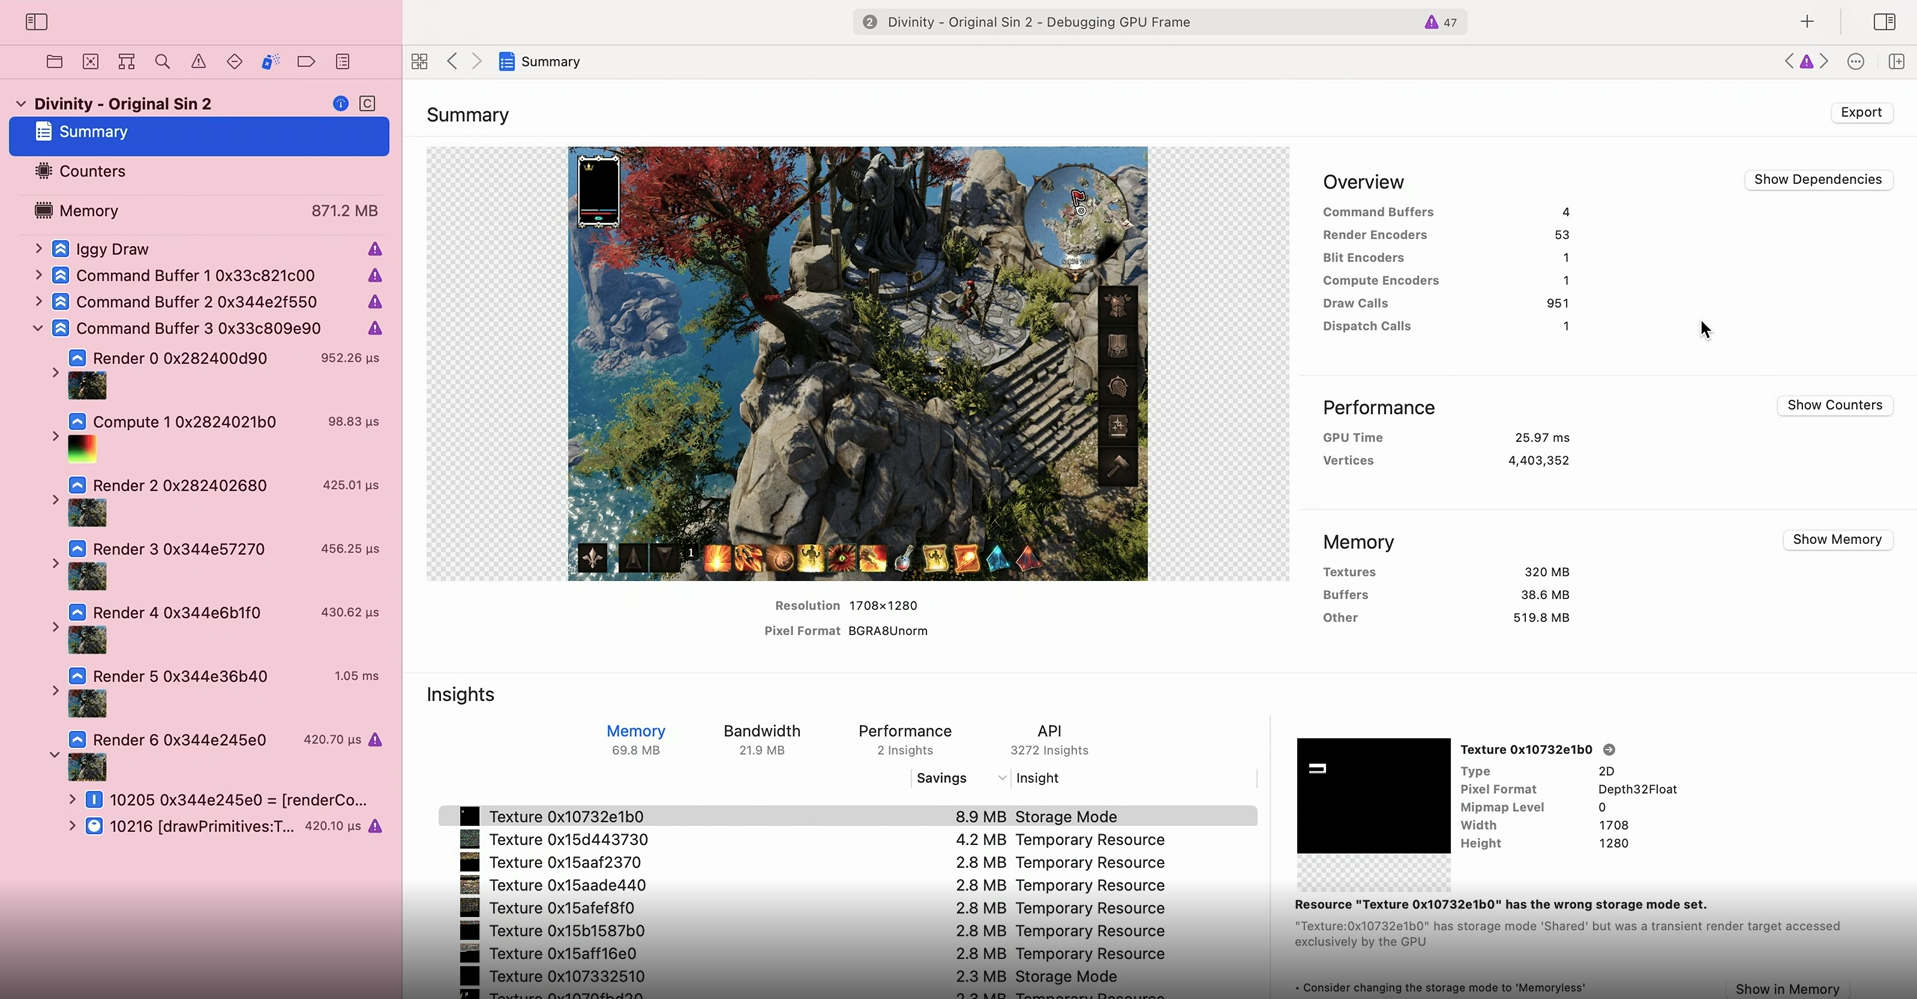The width and height of the screenshot is (1917, 999).
Task: Switch to the Bandwidth insights tab
Action: [x=762, y=740]
